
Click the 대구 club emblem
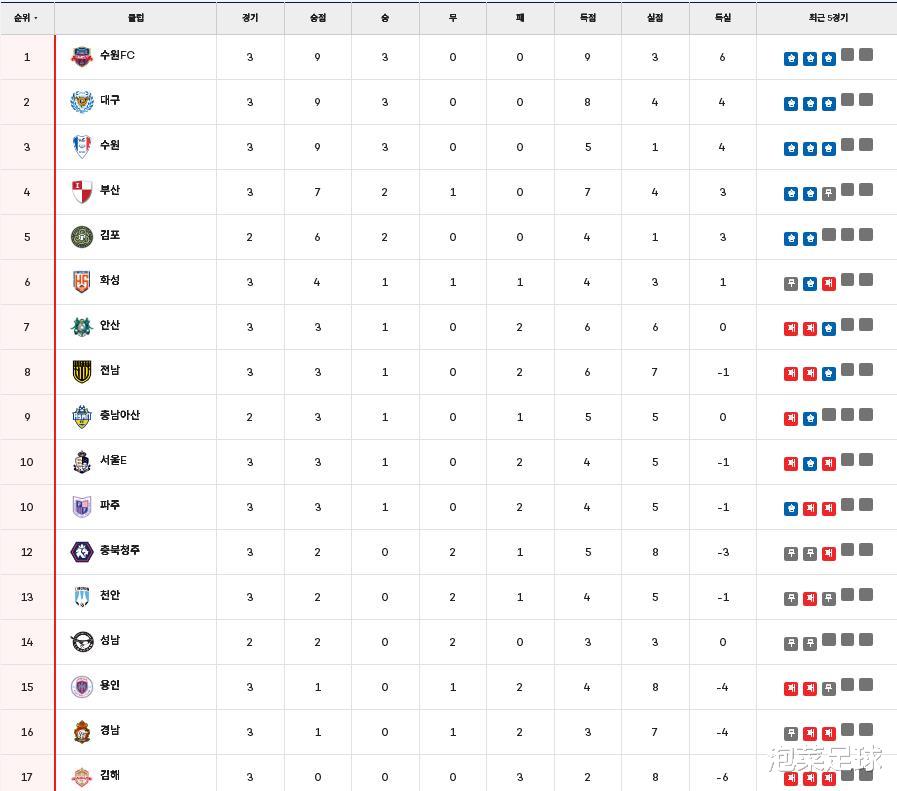tap(81, 102)
